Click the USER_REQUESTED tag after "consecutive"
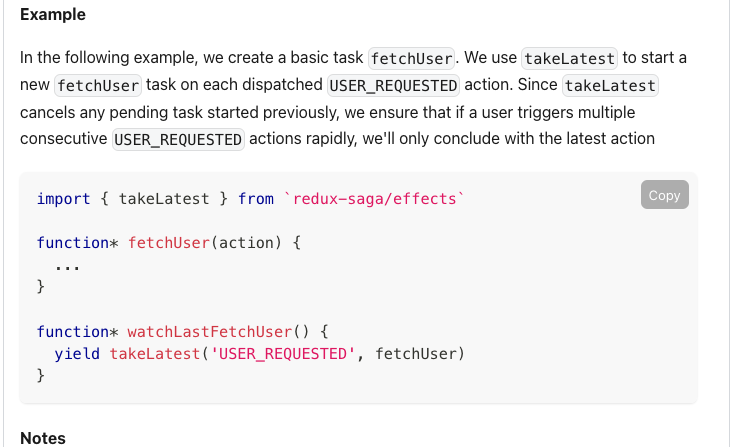The width and height of the screenshot is (730, 447). (x=178, y=139)
